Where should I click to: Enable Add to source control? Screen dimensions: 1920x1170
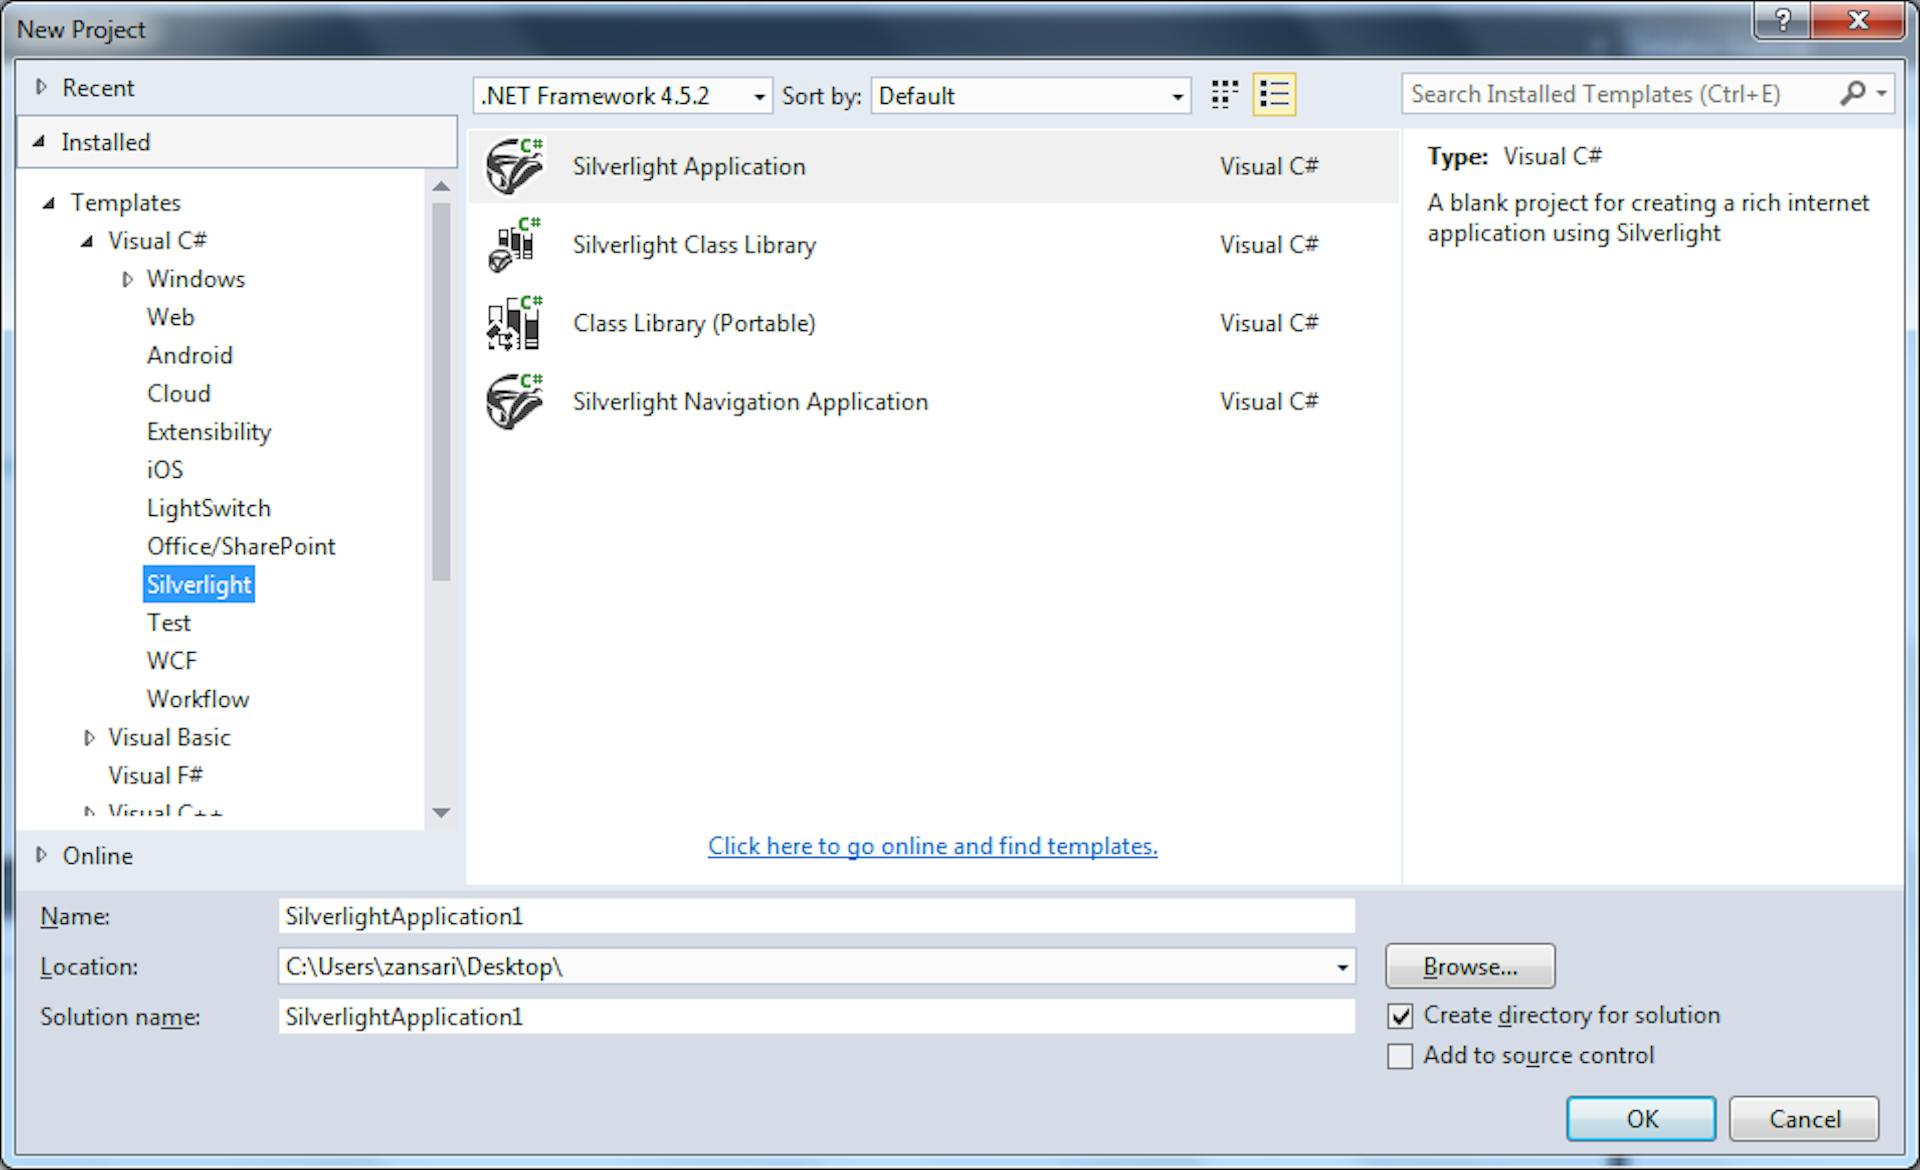pos(1400,1056)
